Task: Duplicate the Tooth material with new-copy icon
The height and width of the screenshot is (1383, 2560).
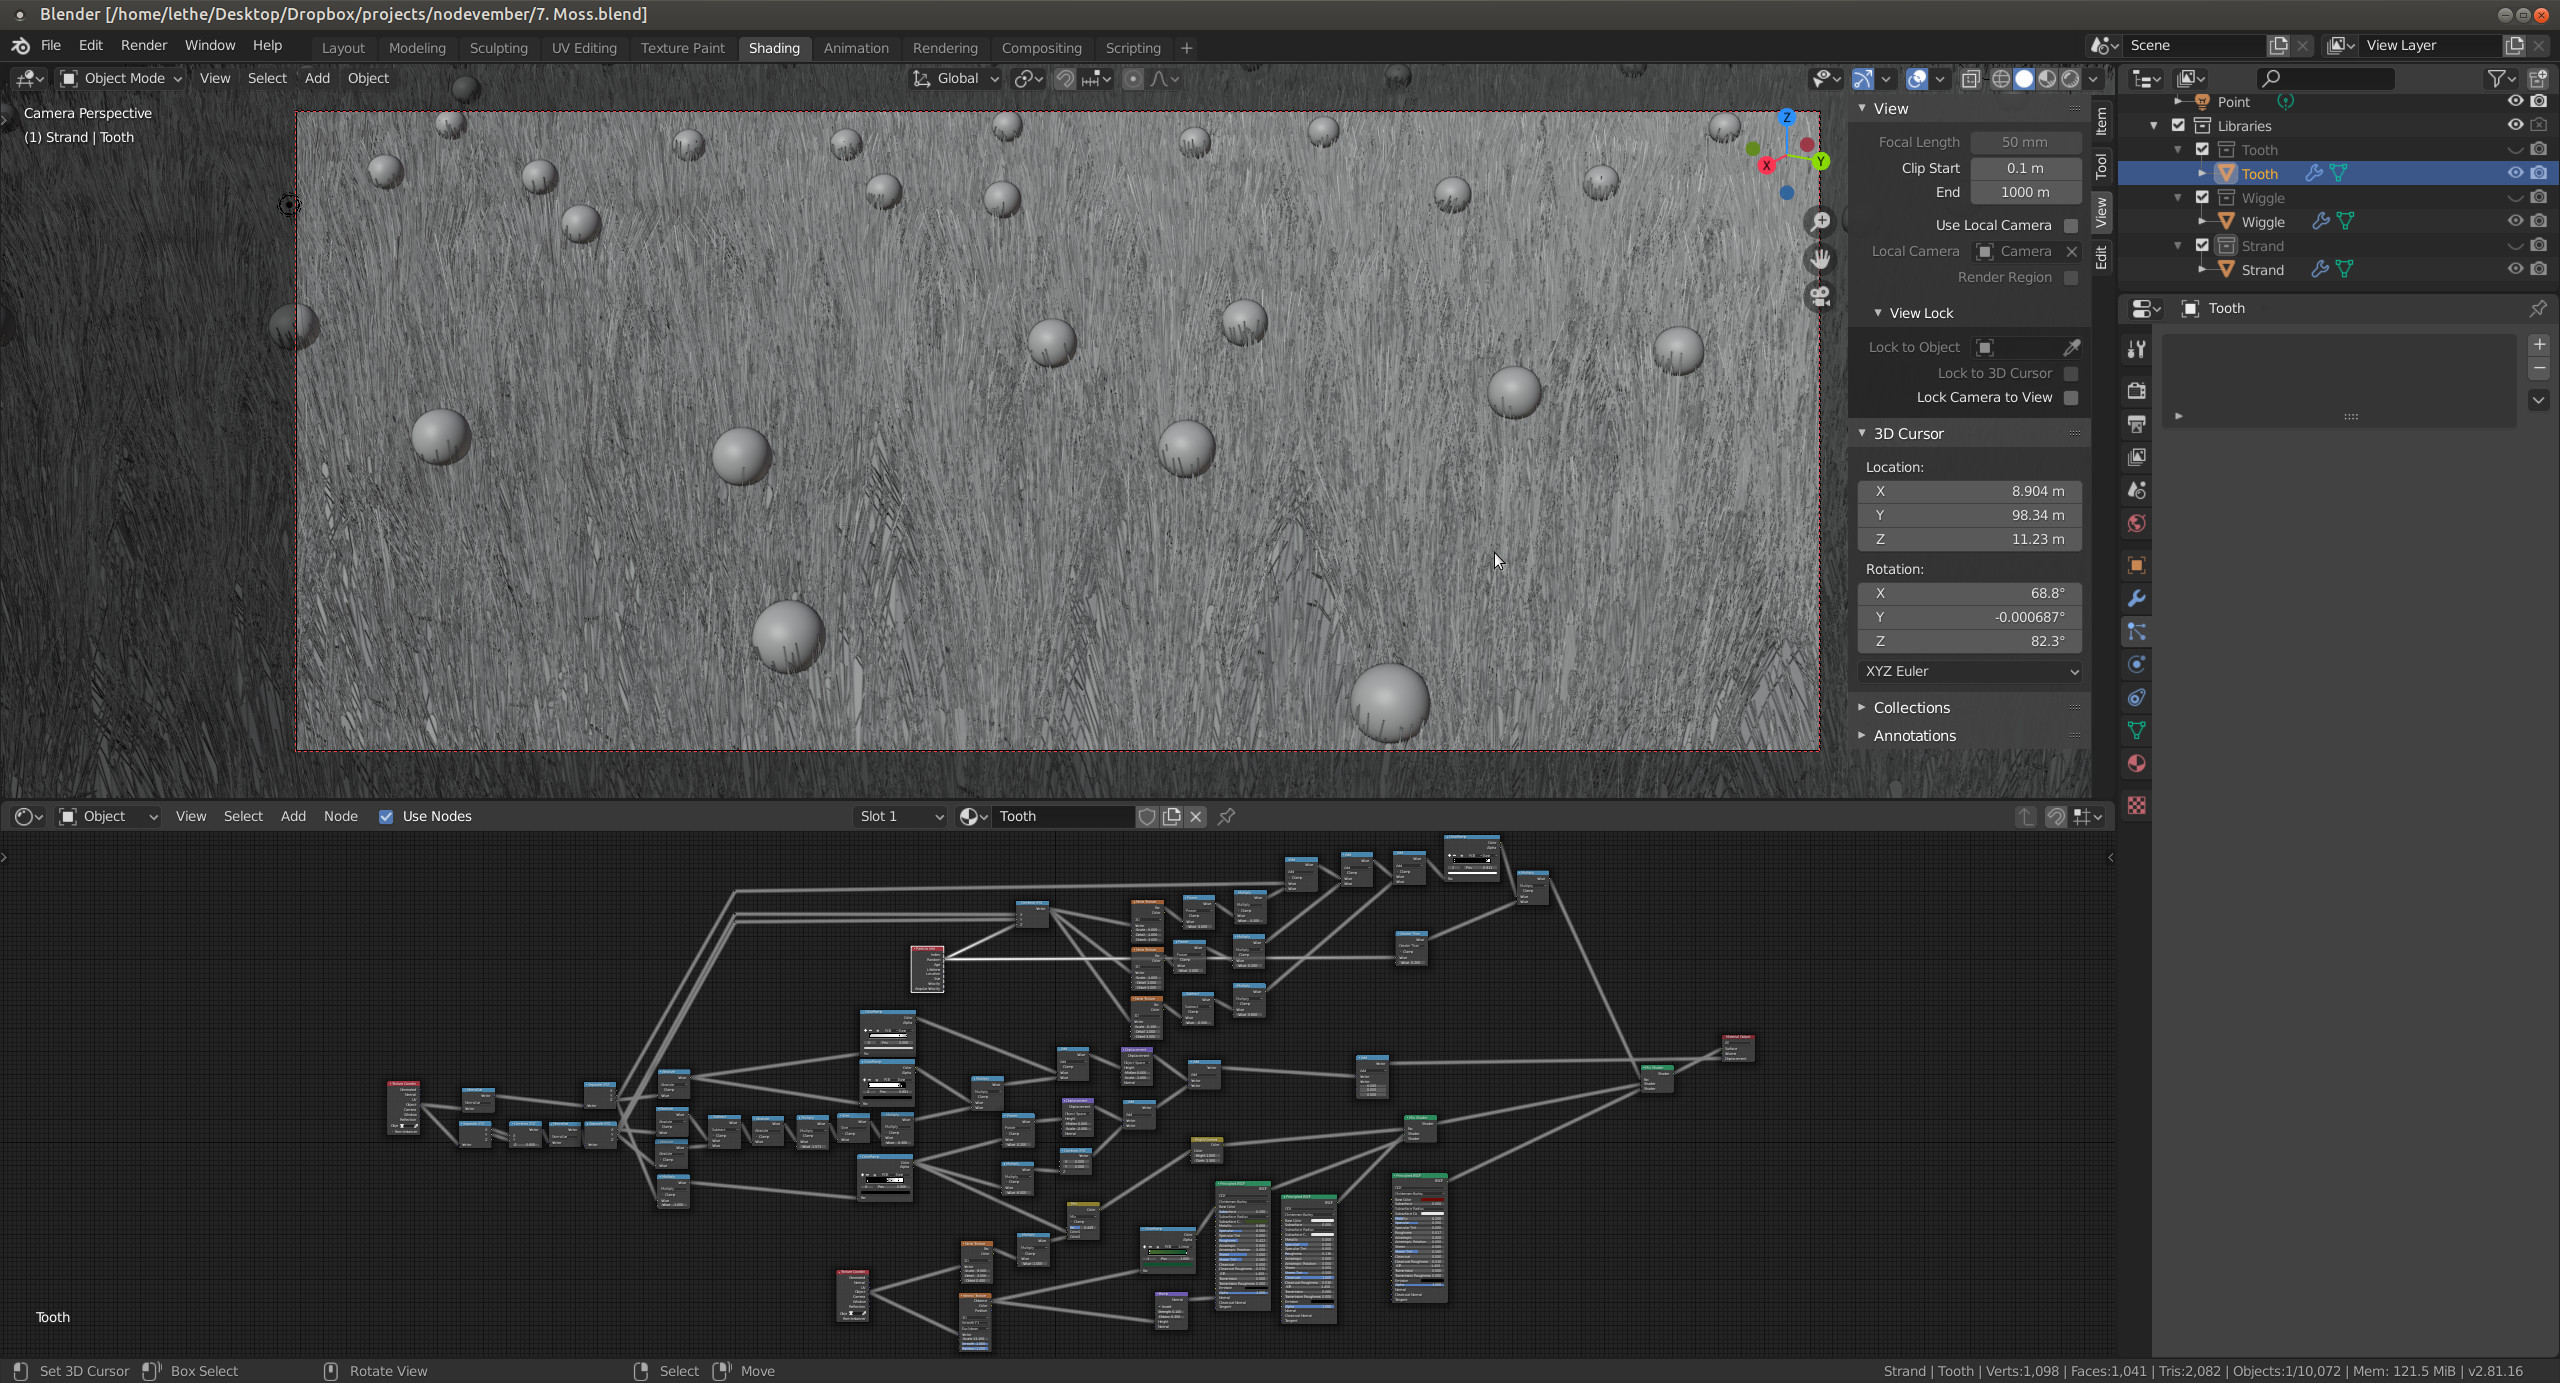Action: 1171,816
